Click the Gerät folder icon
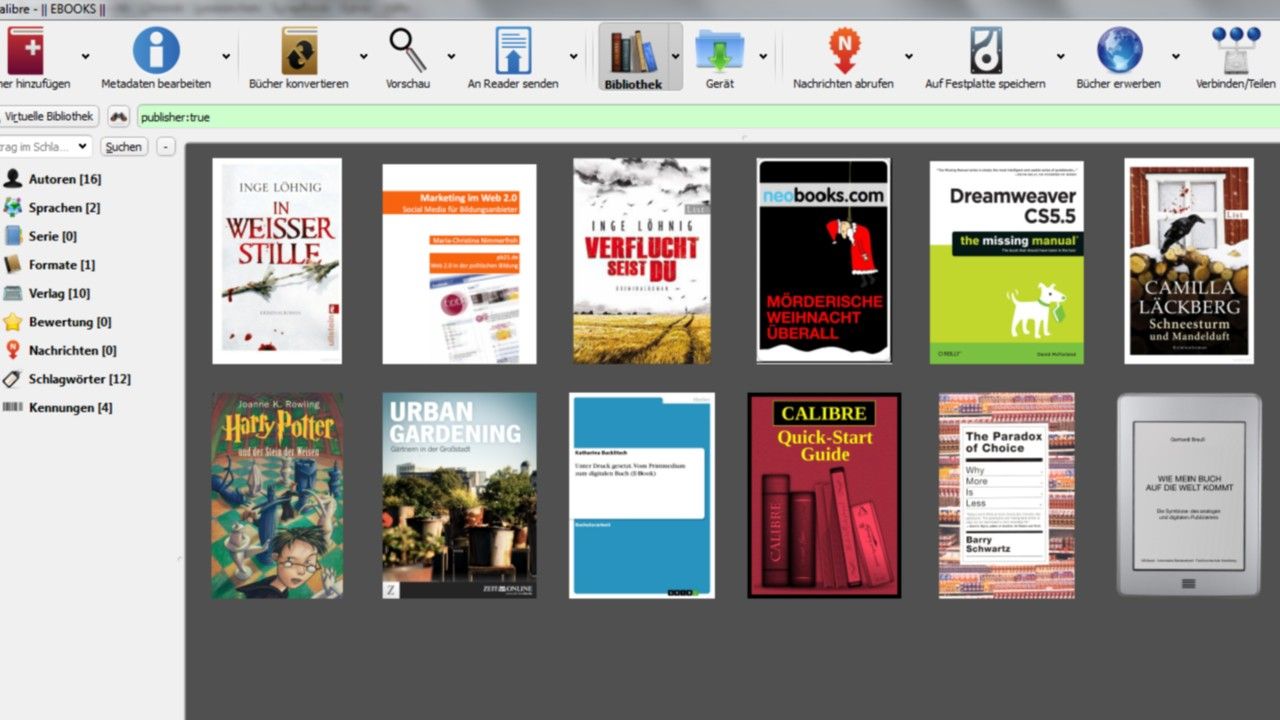Image resolution: width=1280 pixels, height=720 pixels. 719,50
